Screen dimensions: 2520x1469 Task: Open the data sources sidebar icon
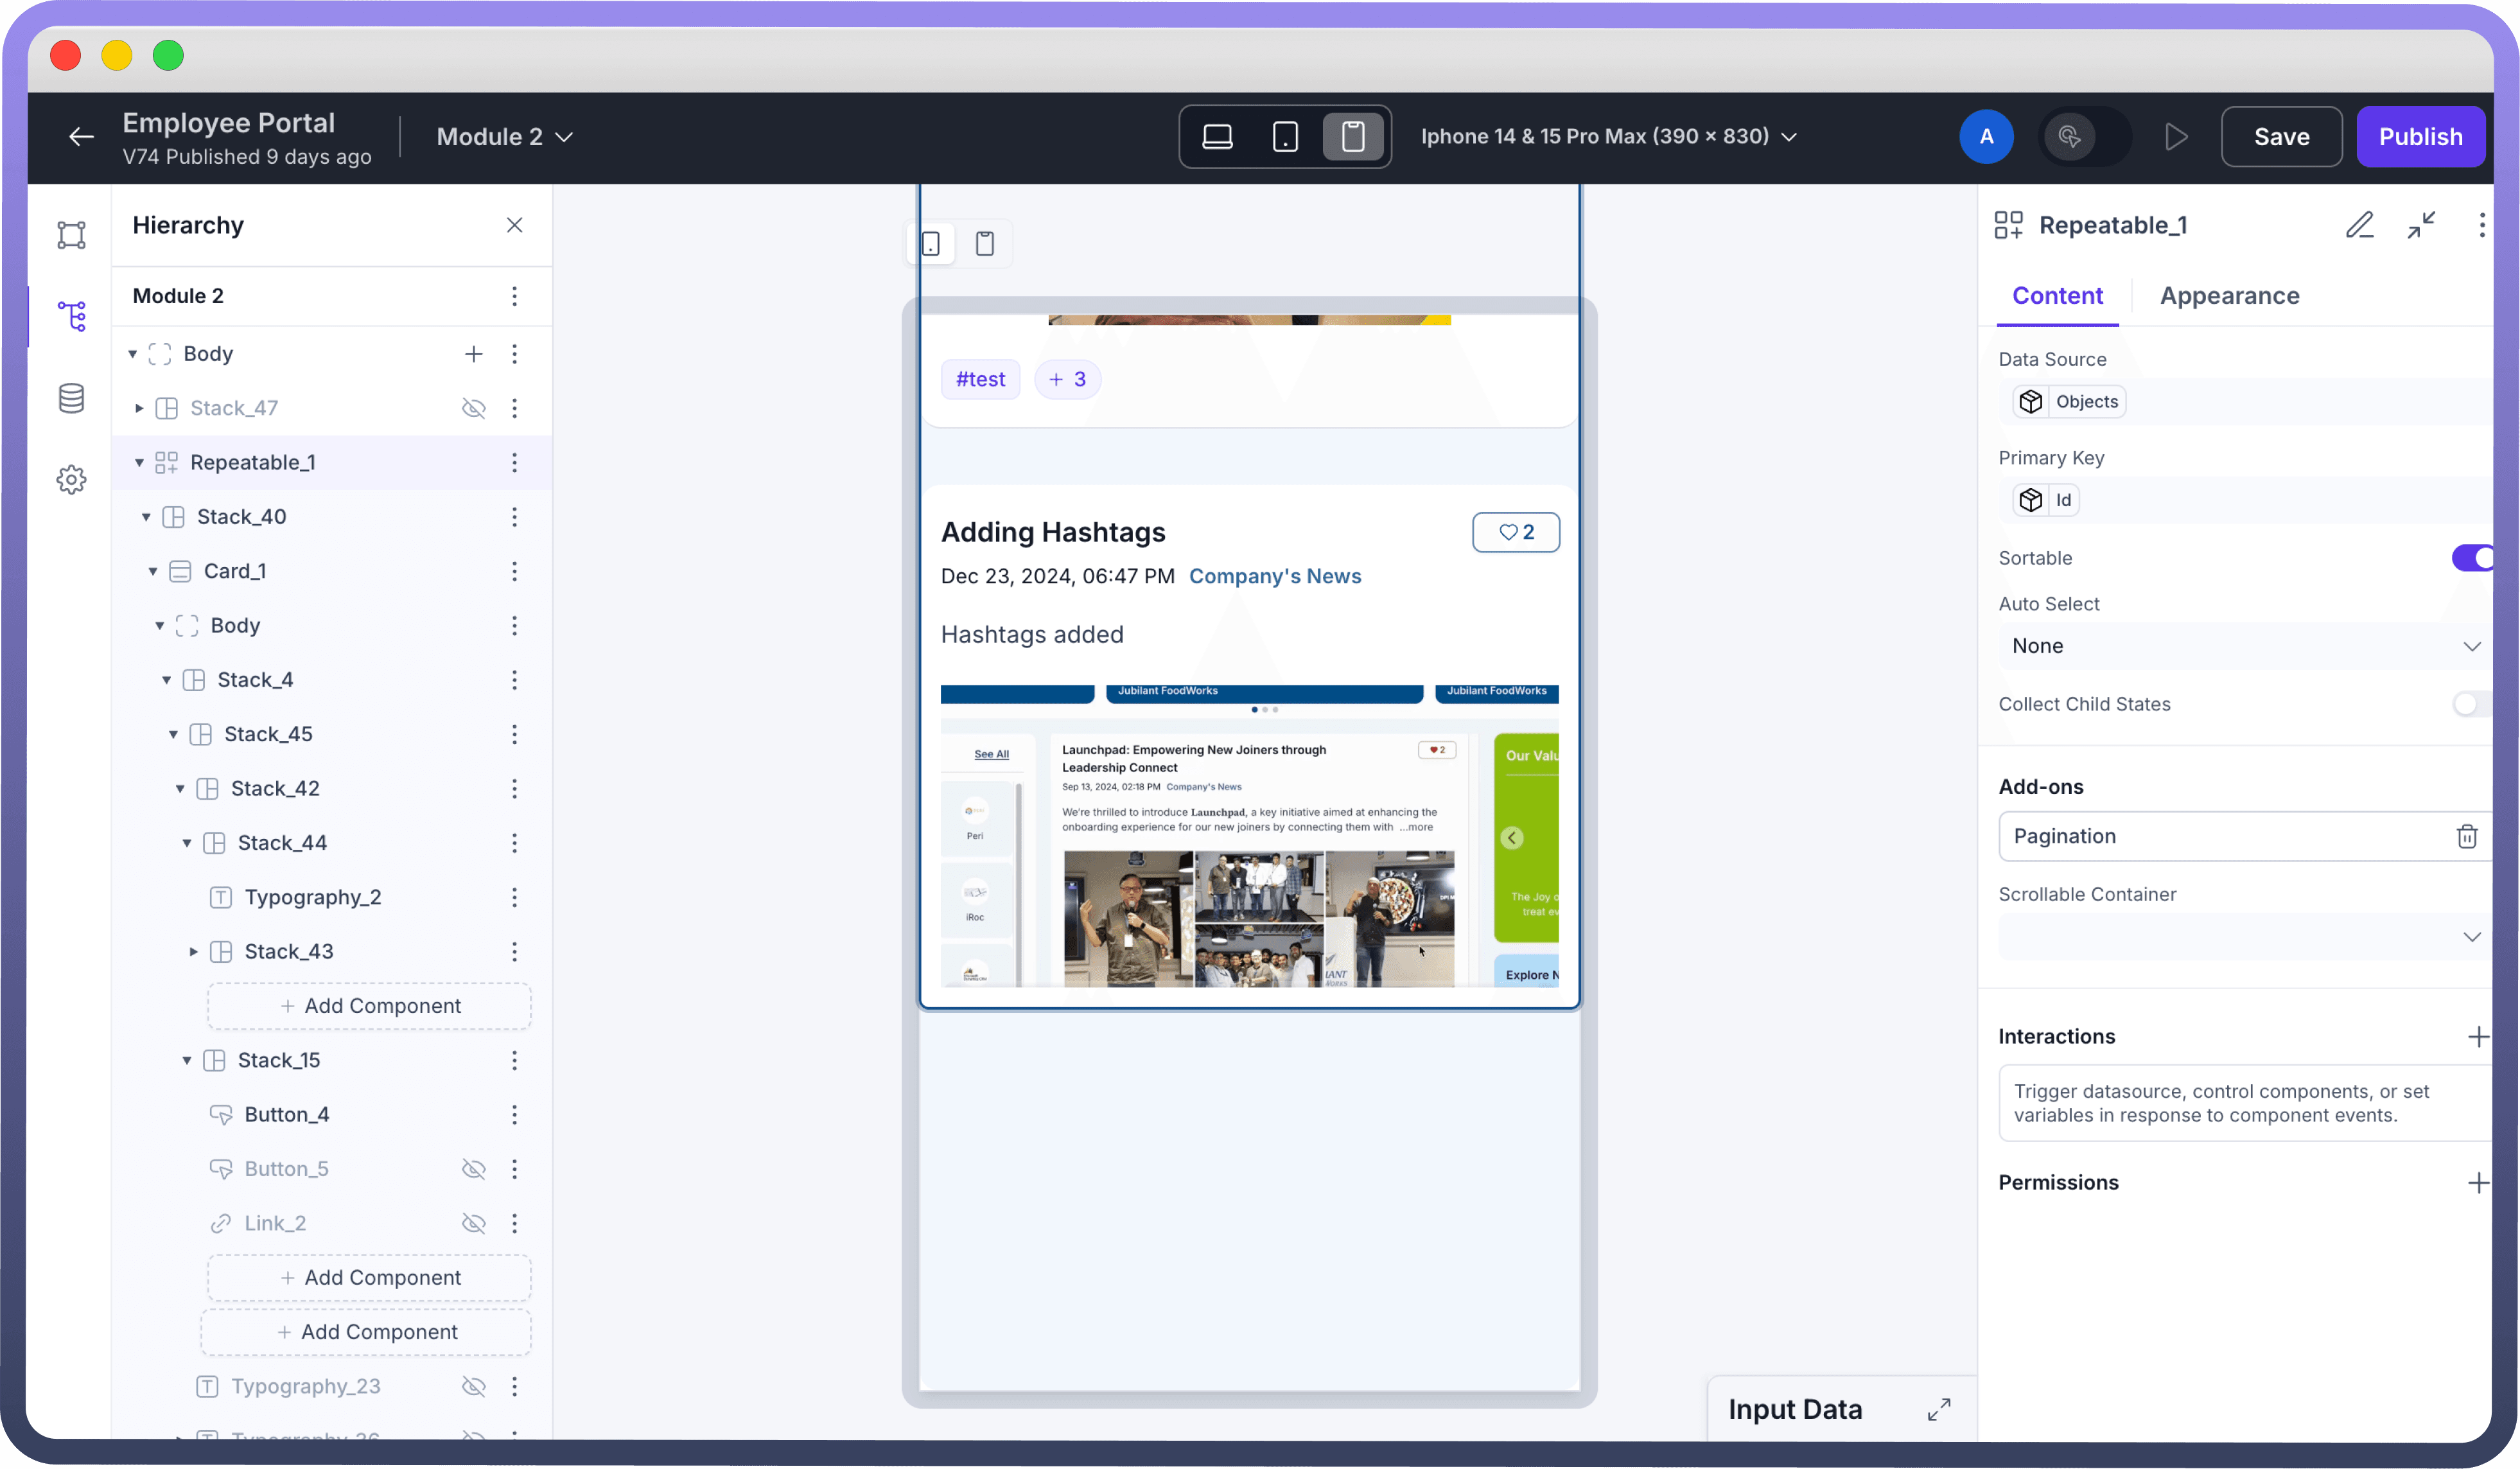(x=71, y=398)
